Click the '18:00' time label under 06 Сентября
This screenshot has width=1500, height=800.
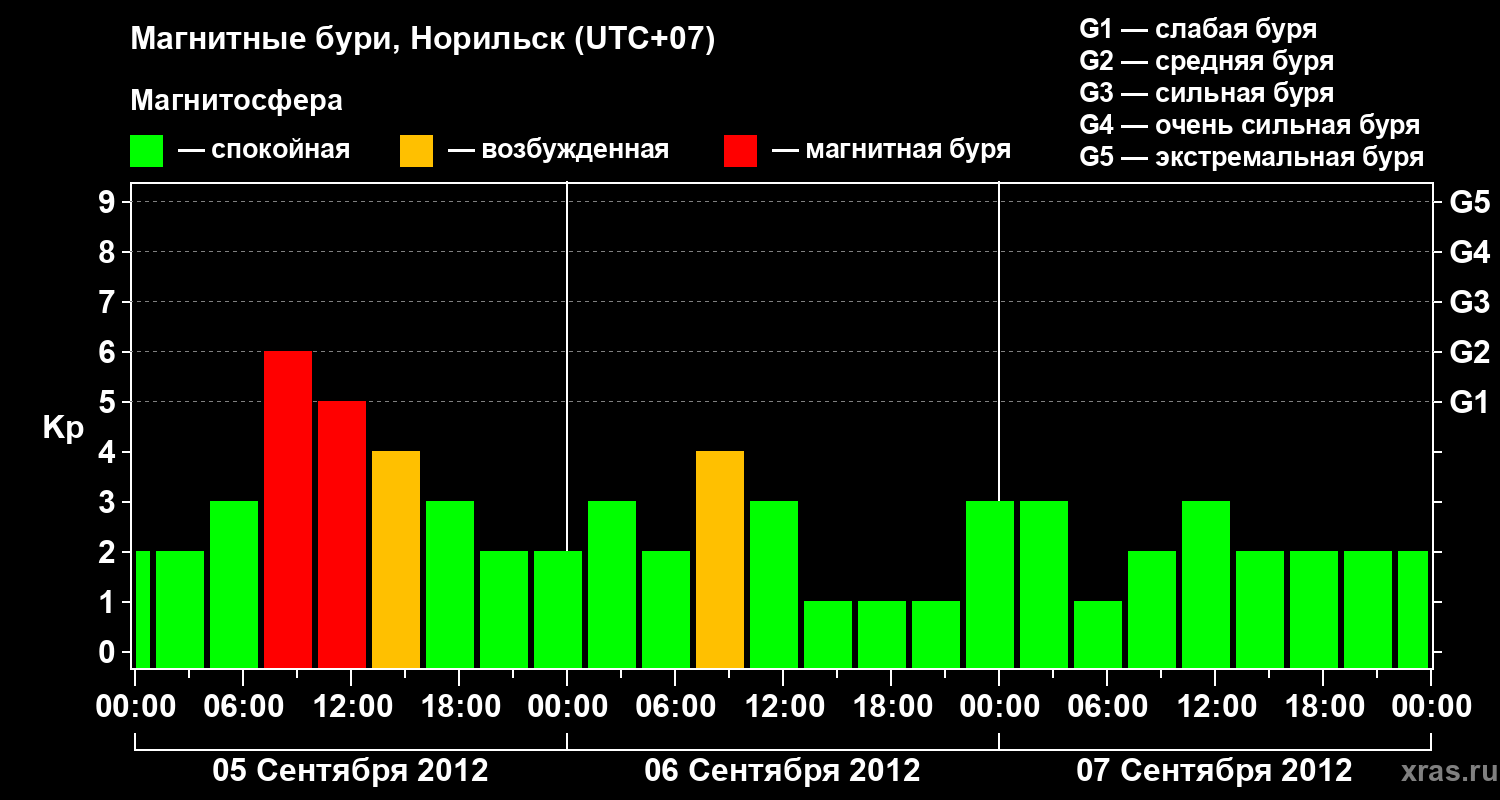(891, 707)
